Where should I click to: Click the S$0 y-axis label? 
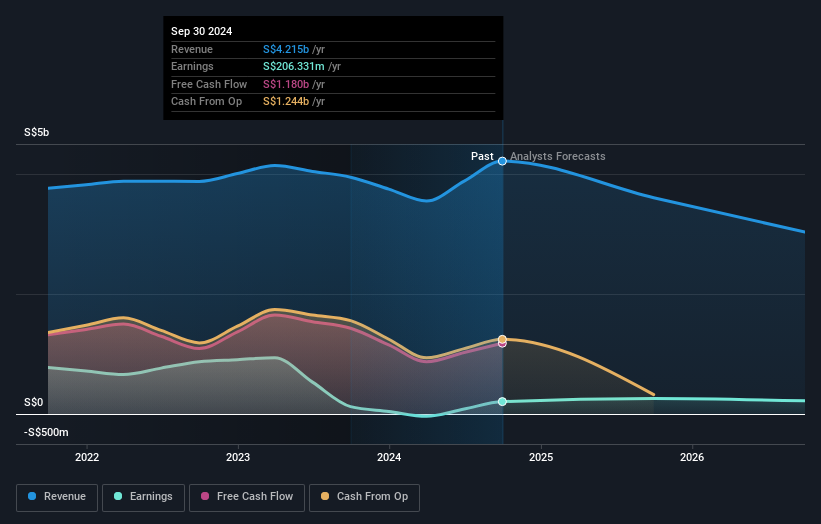tap(34, 403)
